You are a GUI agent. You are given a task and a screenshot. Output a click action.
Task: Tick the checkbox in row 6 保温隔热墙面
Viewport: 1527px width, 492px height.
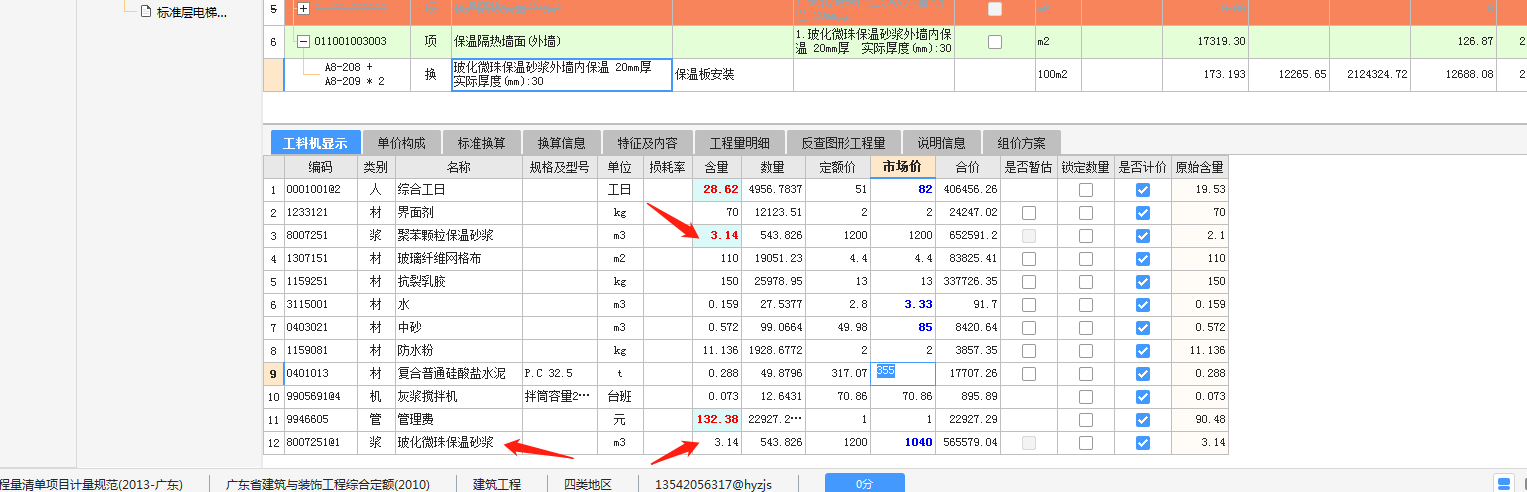994,42
